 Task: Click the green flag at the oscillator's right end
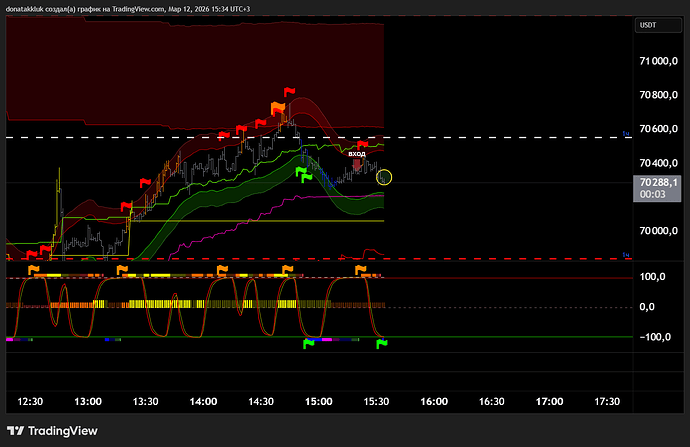[381, 344]
